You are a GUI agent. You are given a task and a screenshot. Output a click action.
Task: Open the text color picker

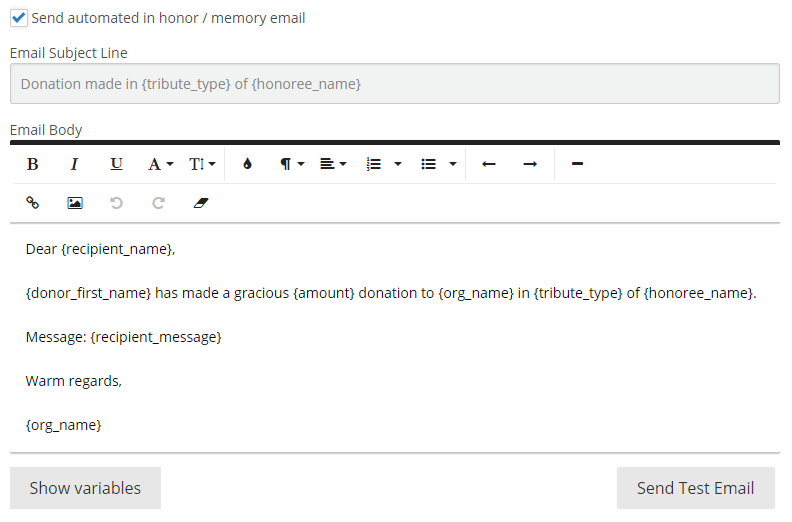pos(247,164)
